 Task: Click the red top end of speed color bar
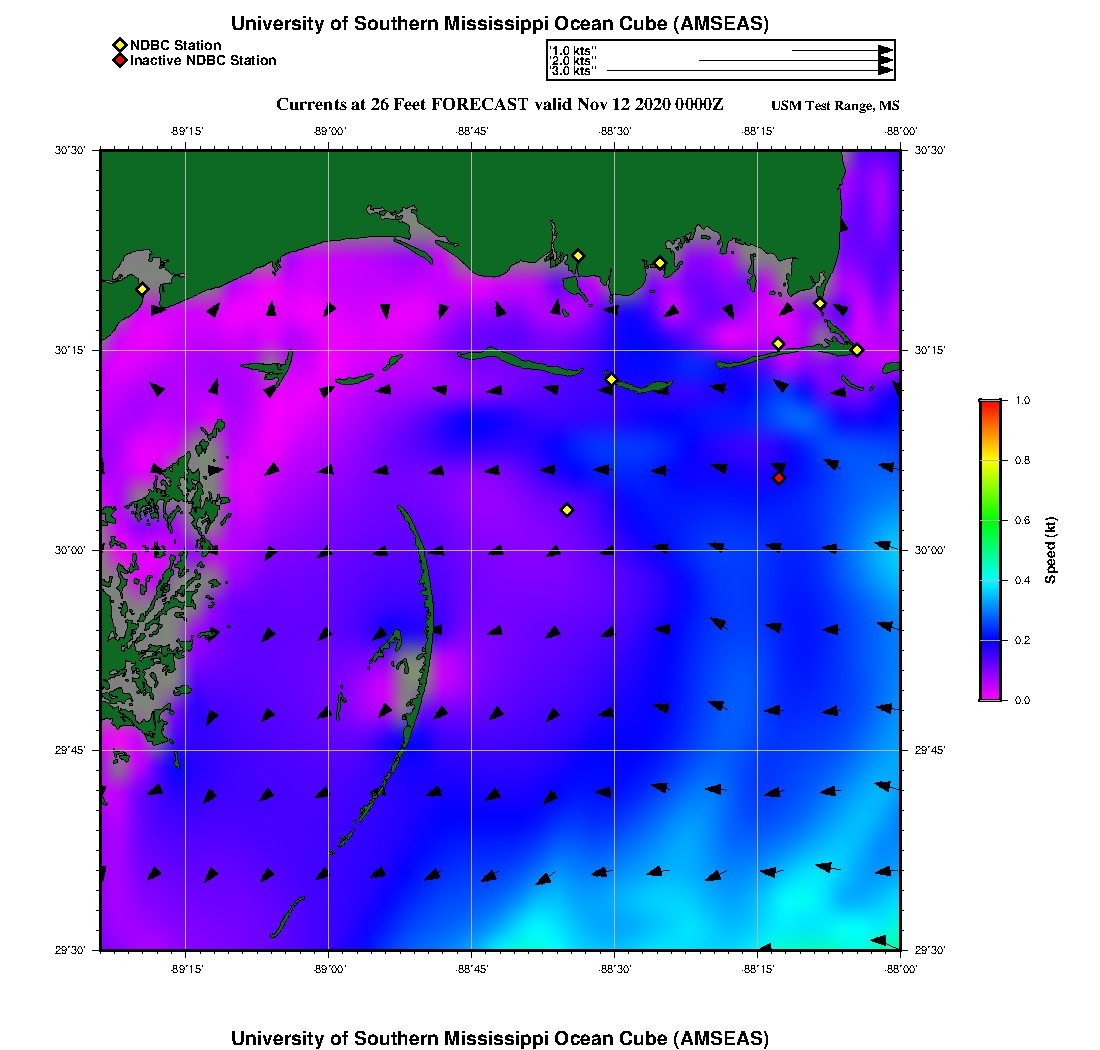coord(990,405)
